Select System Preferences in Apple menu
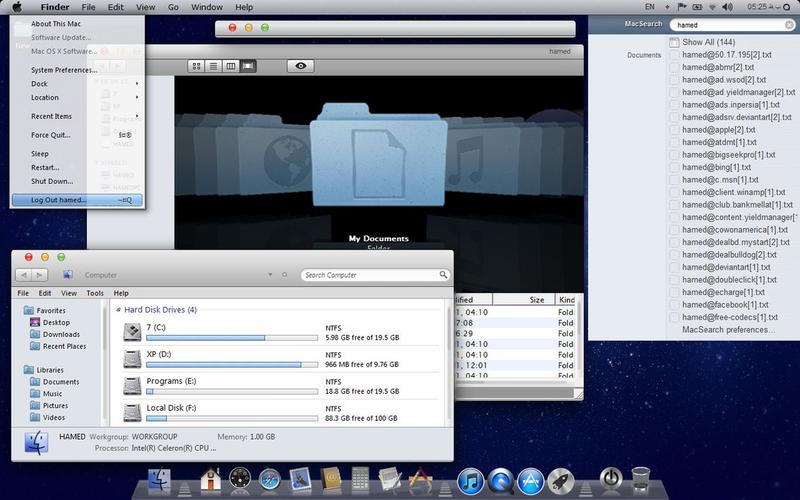Viewport: 800px width, 500px height. 64,70
